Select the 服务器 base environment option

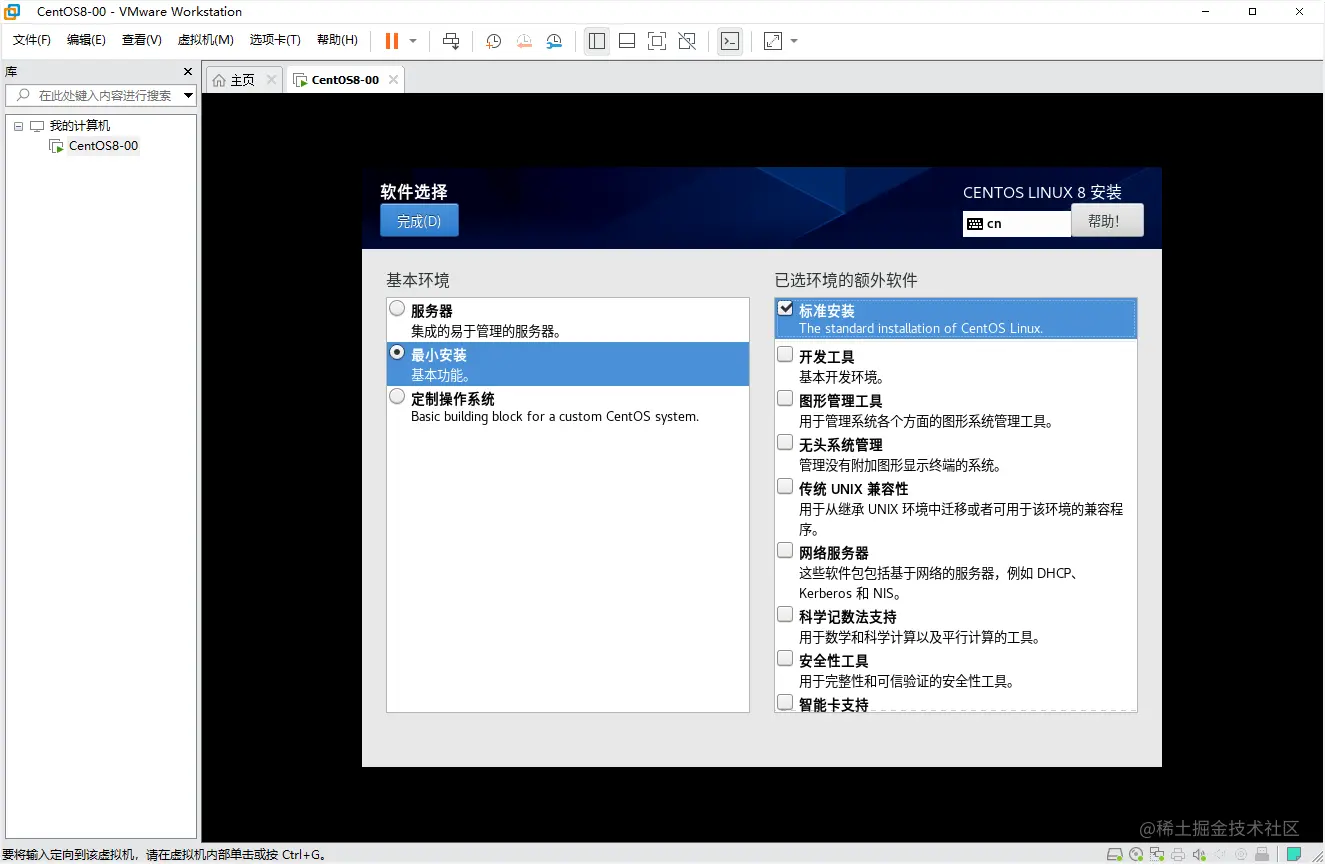pyautogui.click(x=397, y=308)
